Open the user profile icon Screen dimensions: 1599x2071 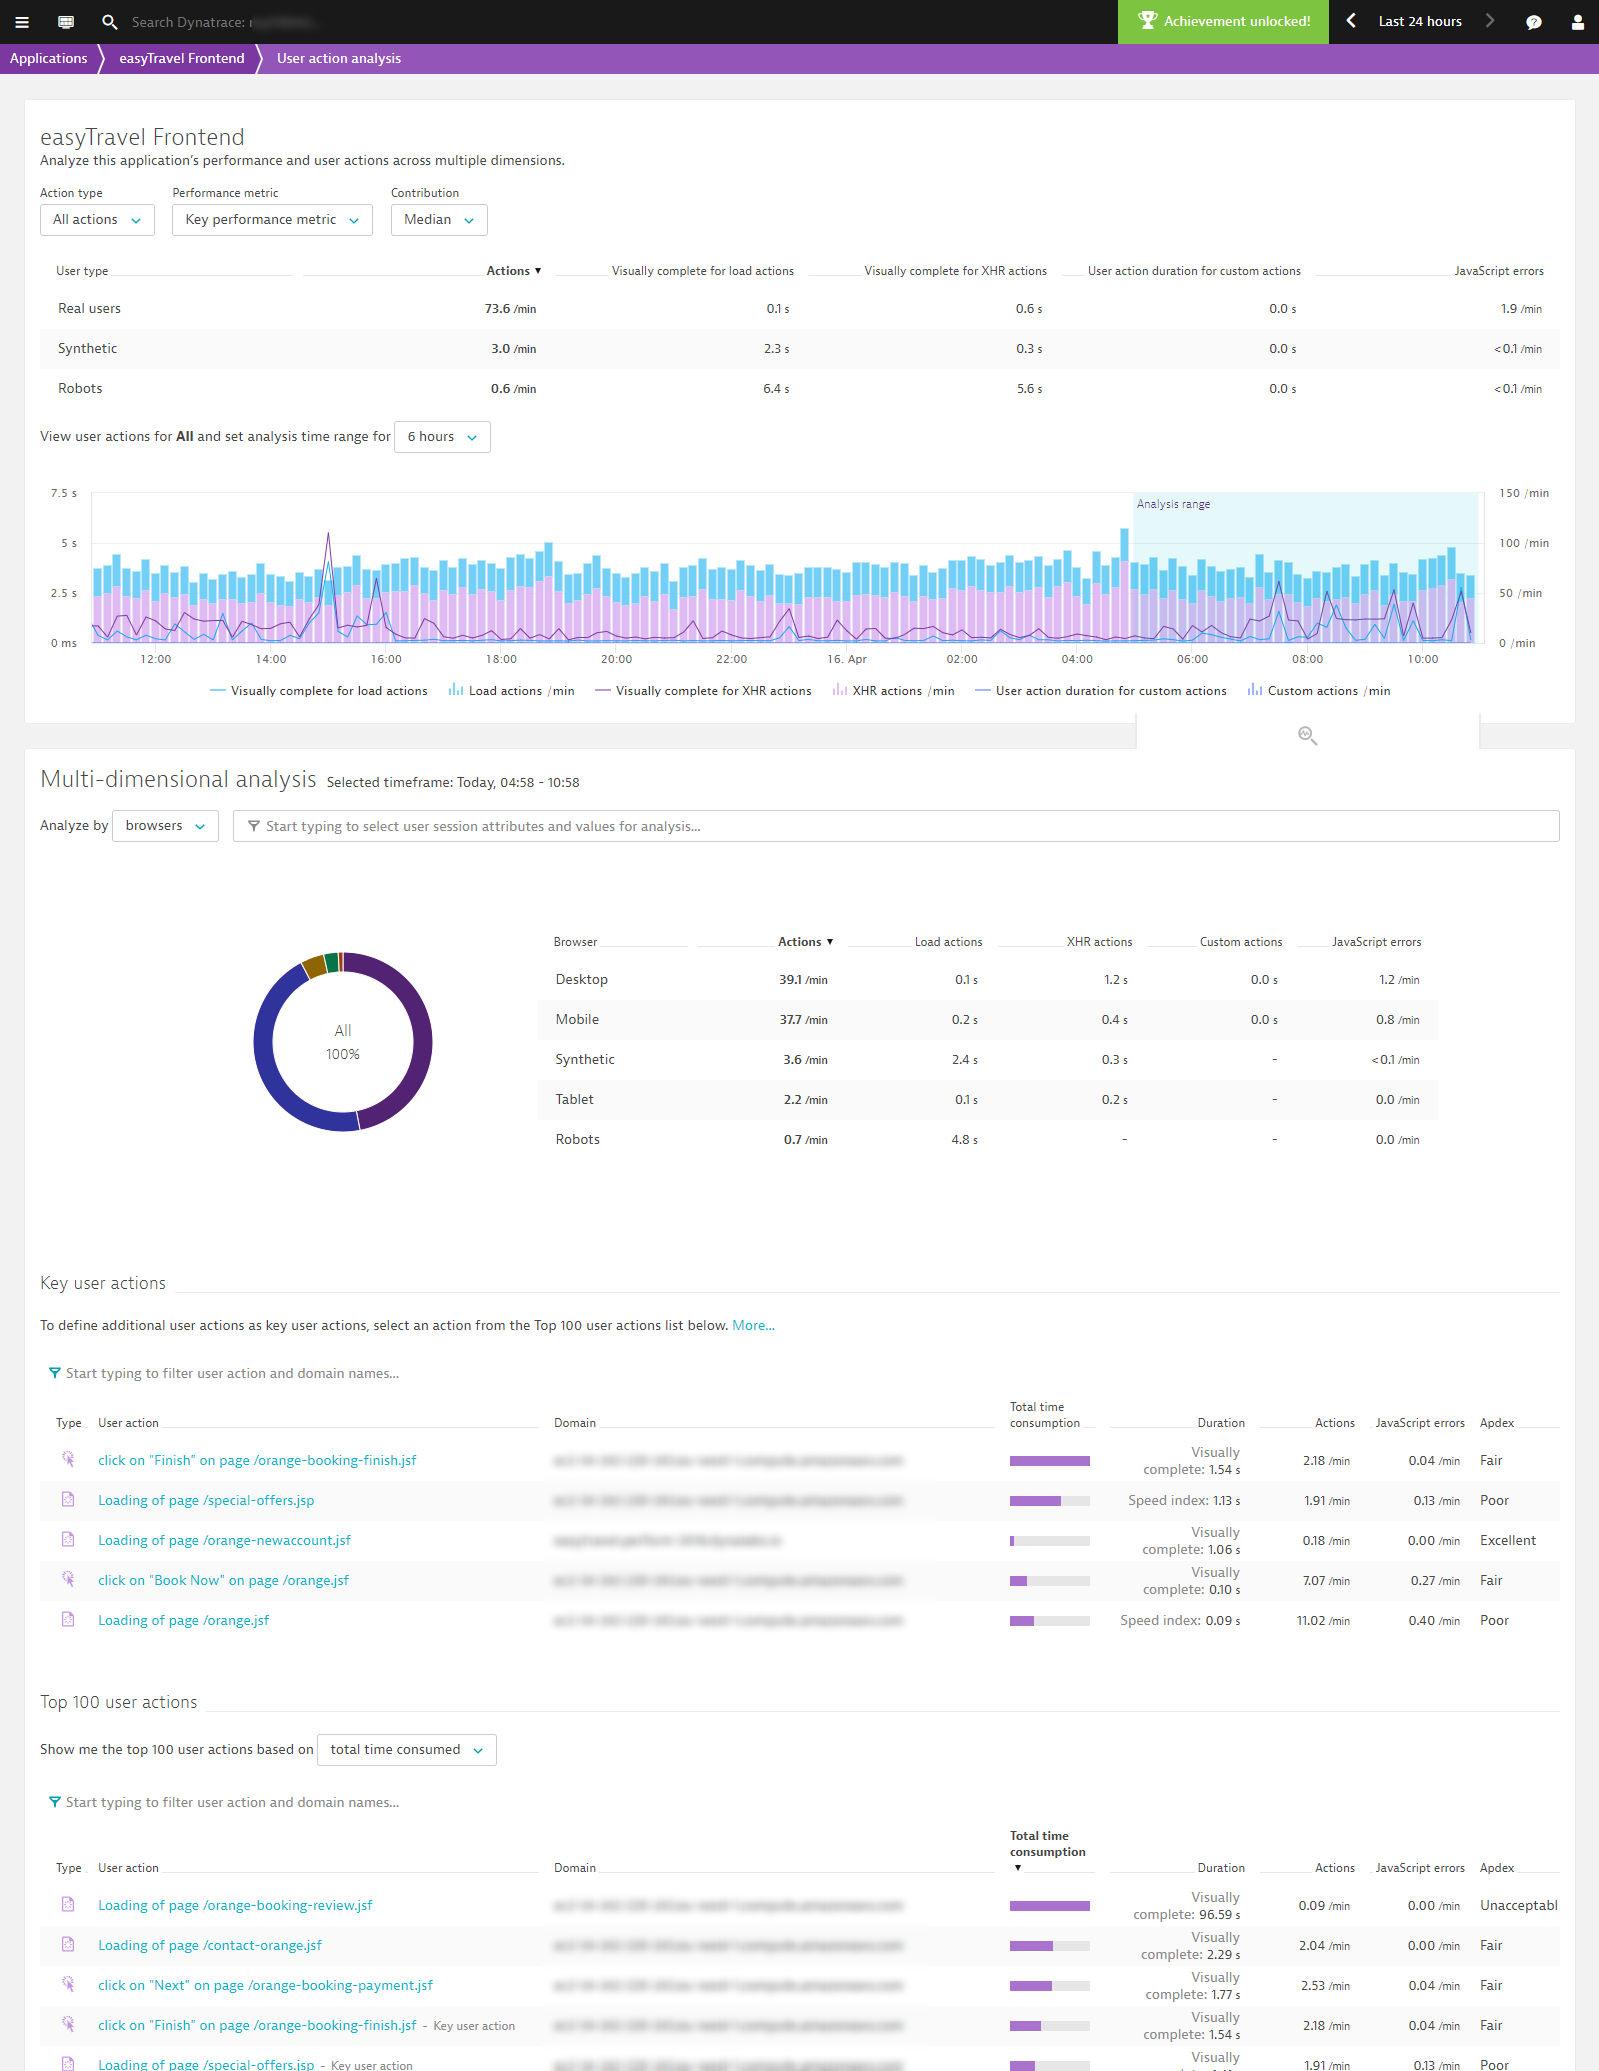click(1578, 22)
